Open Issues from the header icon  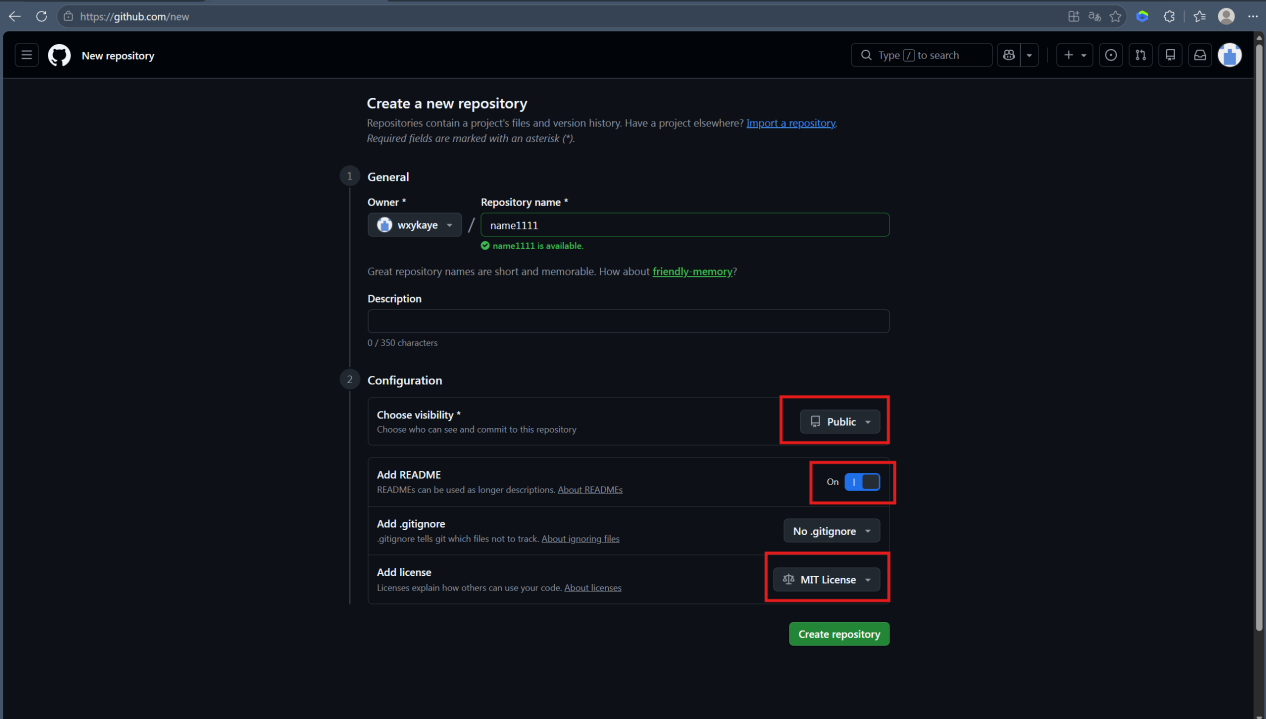click(x=1111, y=55)
